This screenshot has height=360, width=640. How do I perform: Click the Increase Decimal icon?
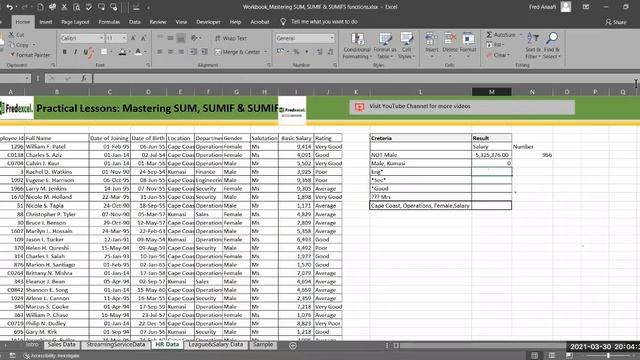pyautogui.click(x=320, y=52)
